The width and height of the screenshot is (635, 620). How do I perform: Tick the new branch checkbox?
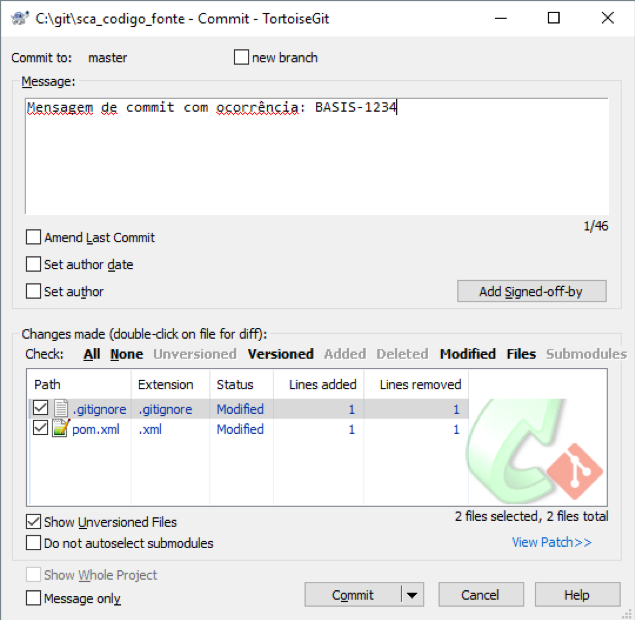(x=241, y=57)
